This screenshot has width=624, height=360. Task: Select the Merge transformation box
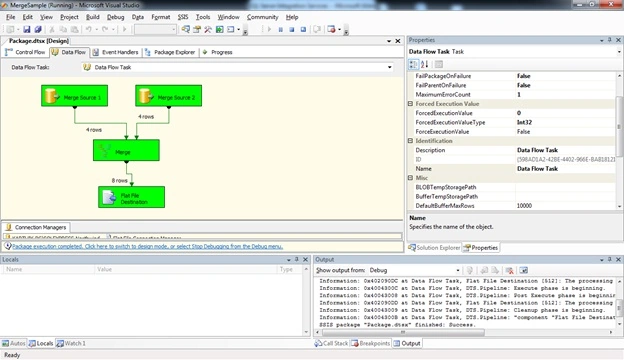tap(126, 150)
